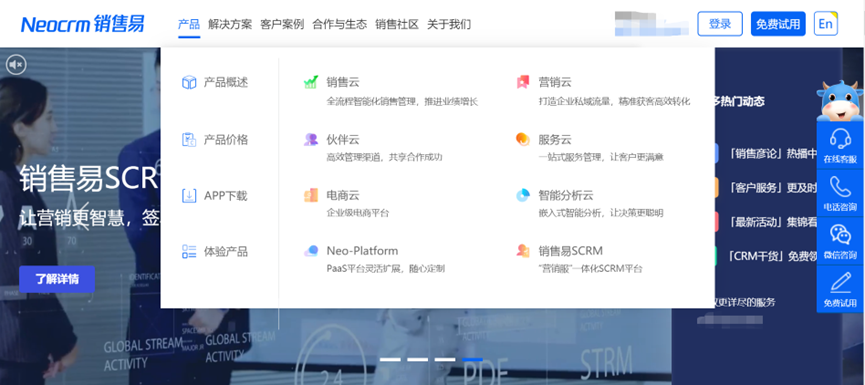Click the 免费试用 header button
The image size is (865, 385).
pyautogui.click(x=778, y=24)
